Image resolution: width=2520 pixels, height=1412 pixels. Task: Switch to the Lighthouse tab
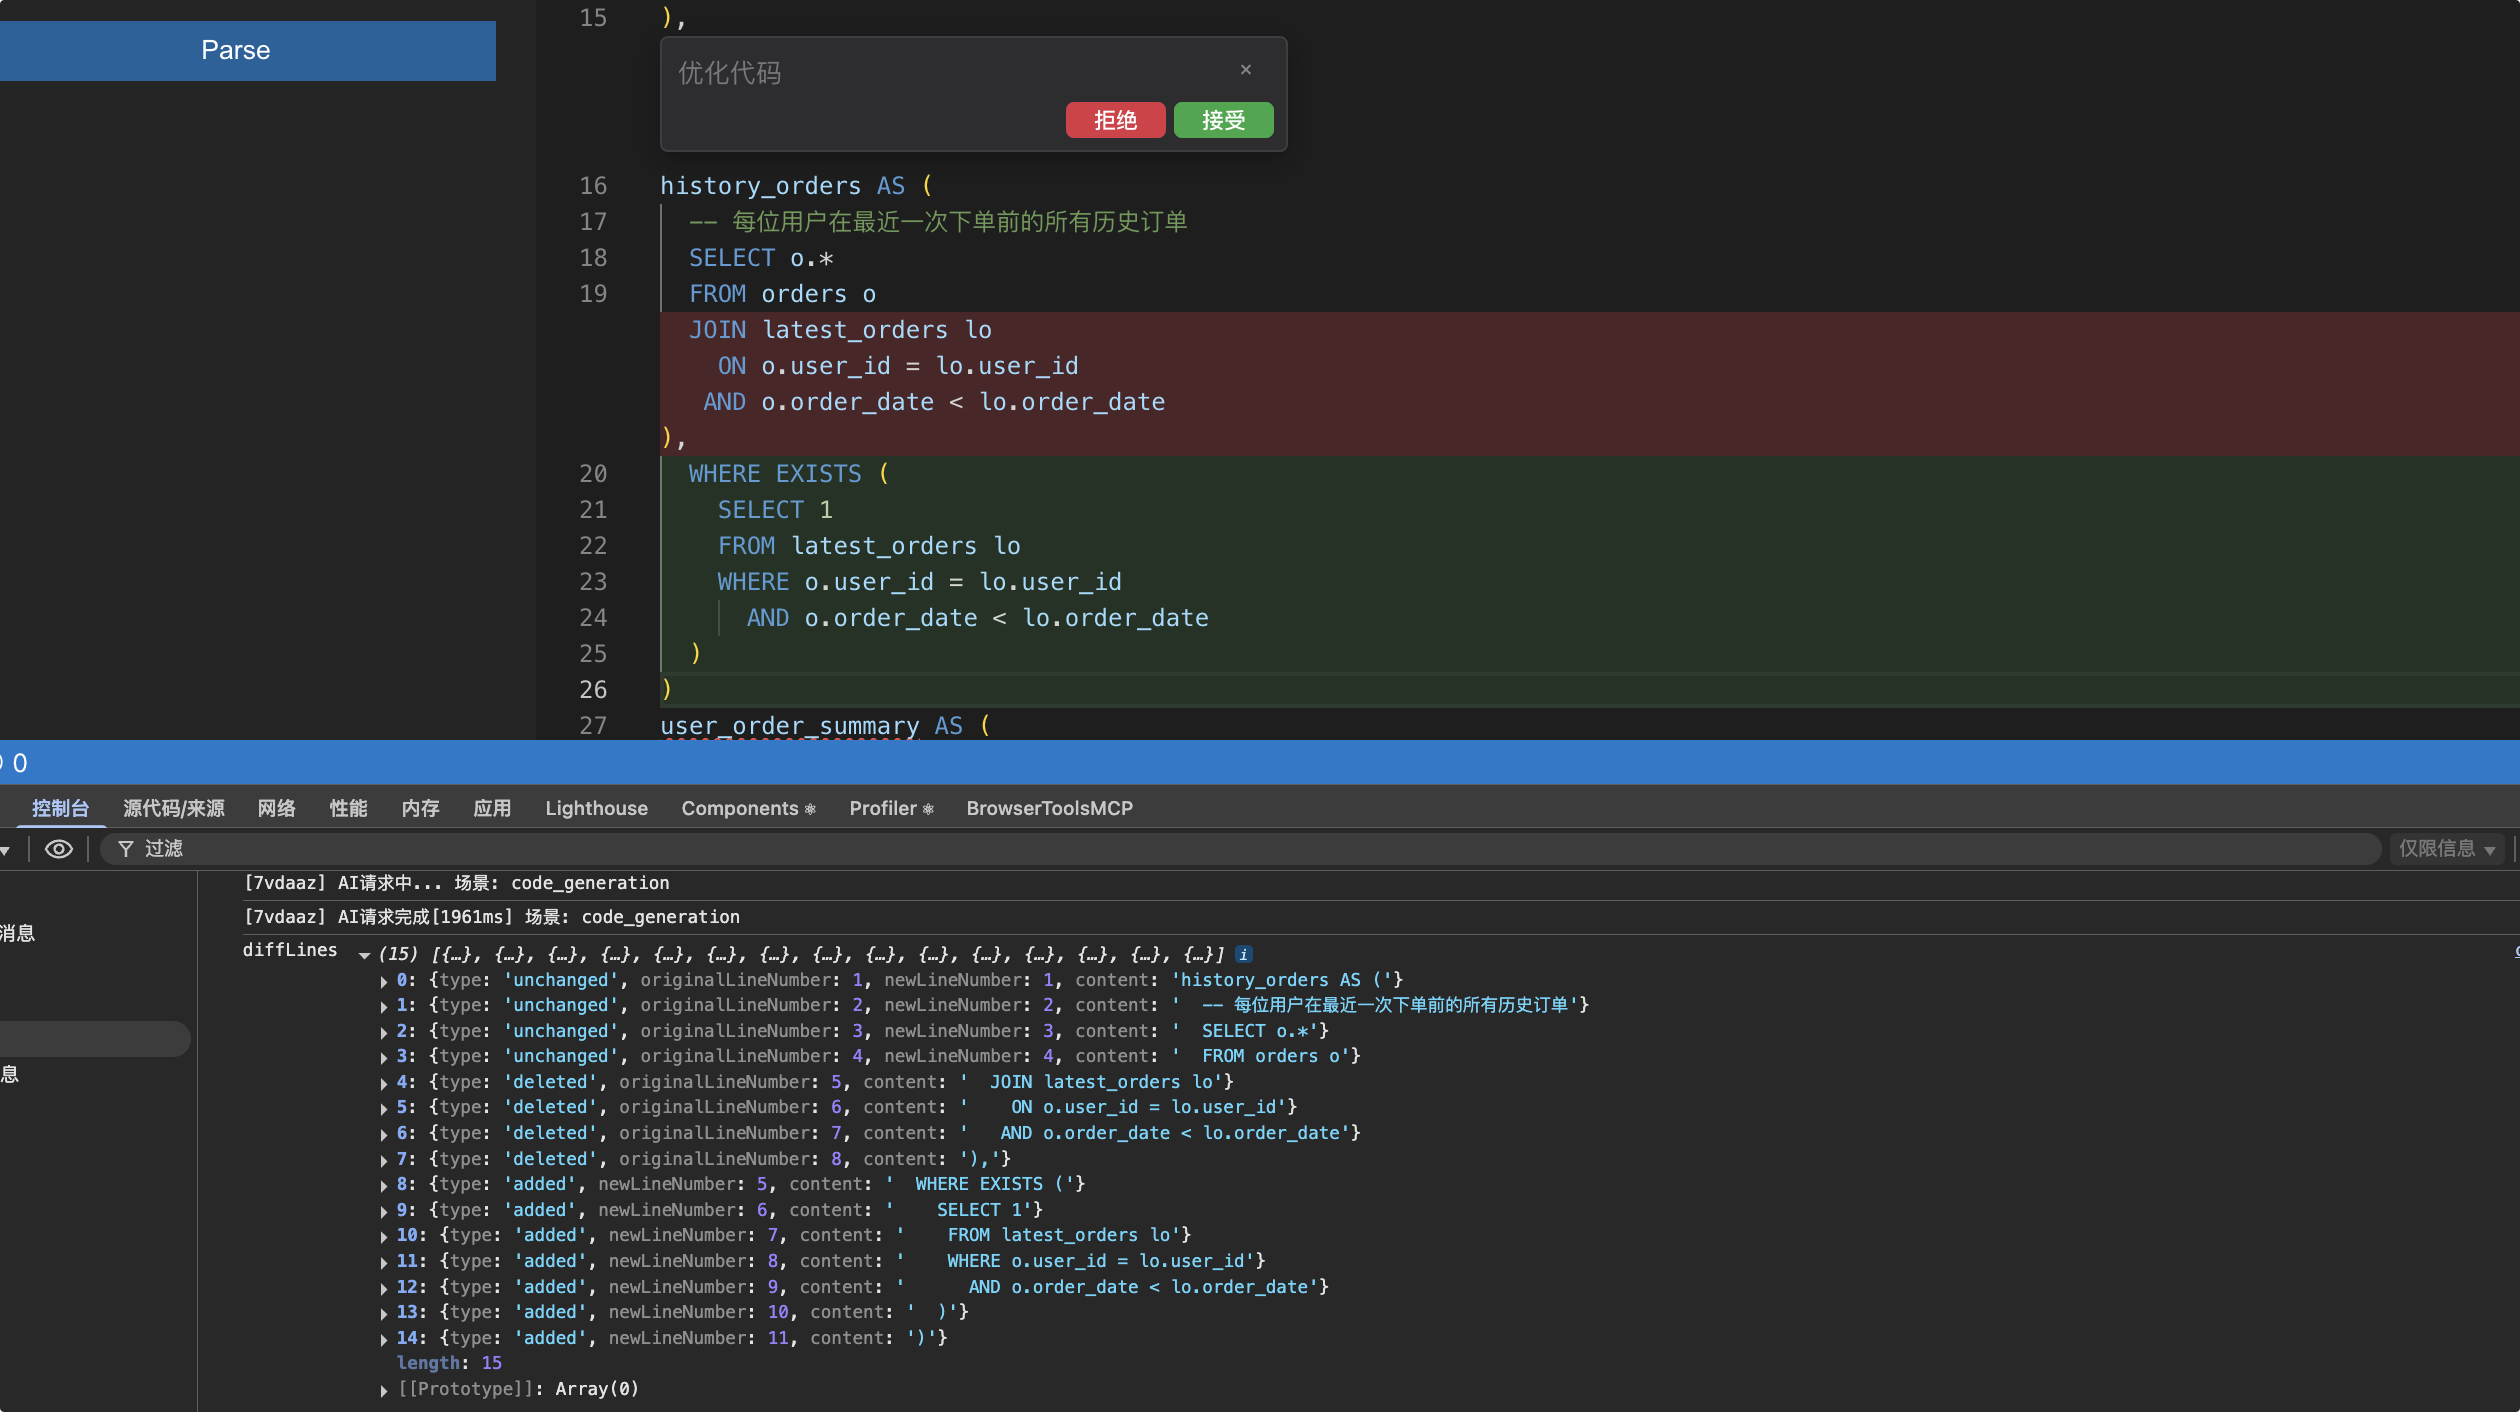point(596,808)
